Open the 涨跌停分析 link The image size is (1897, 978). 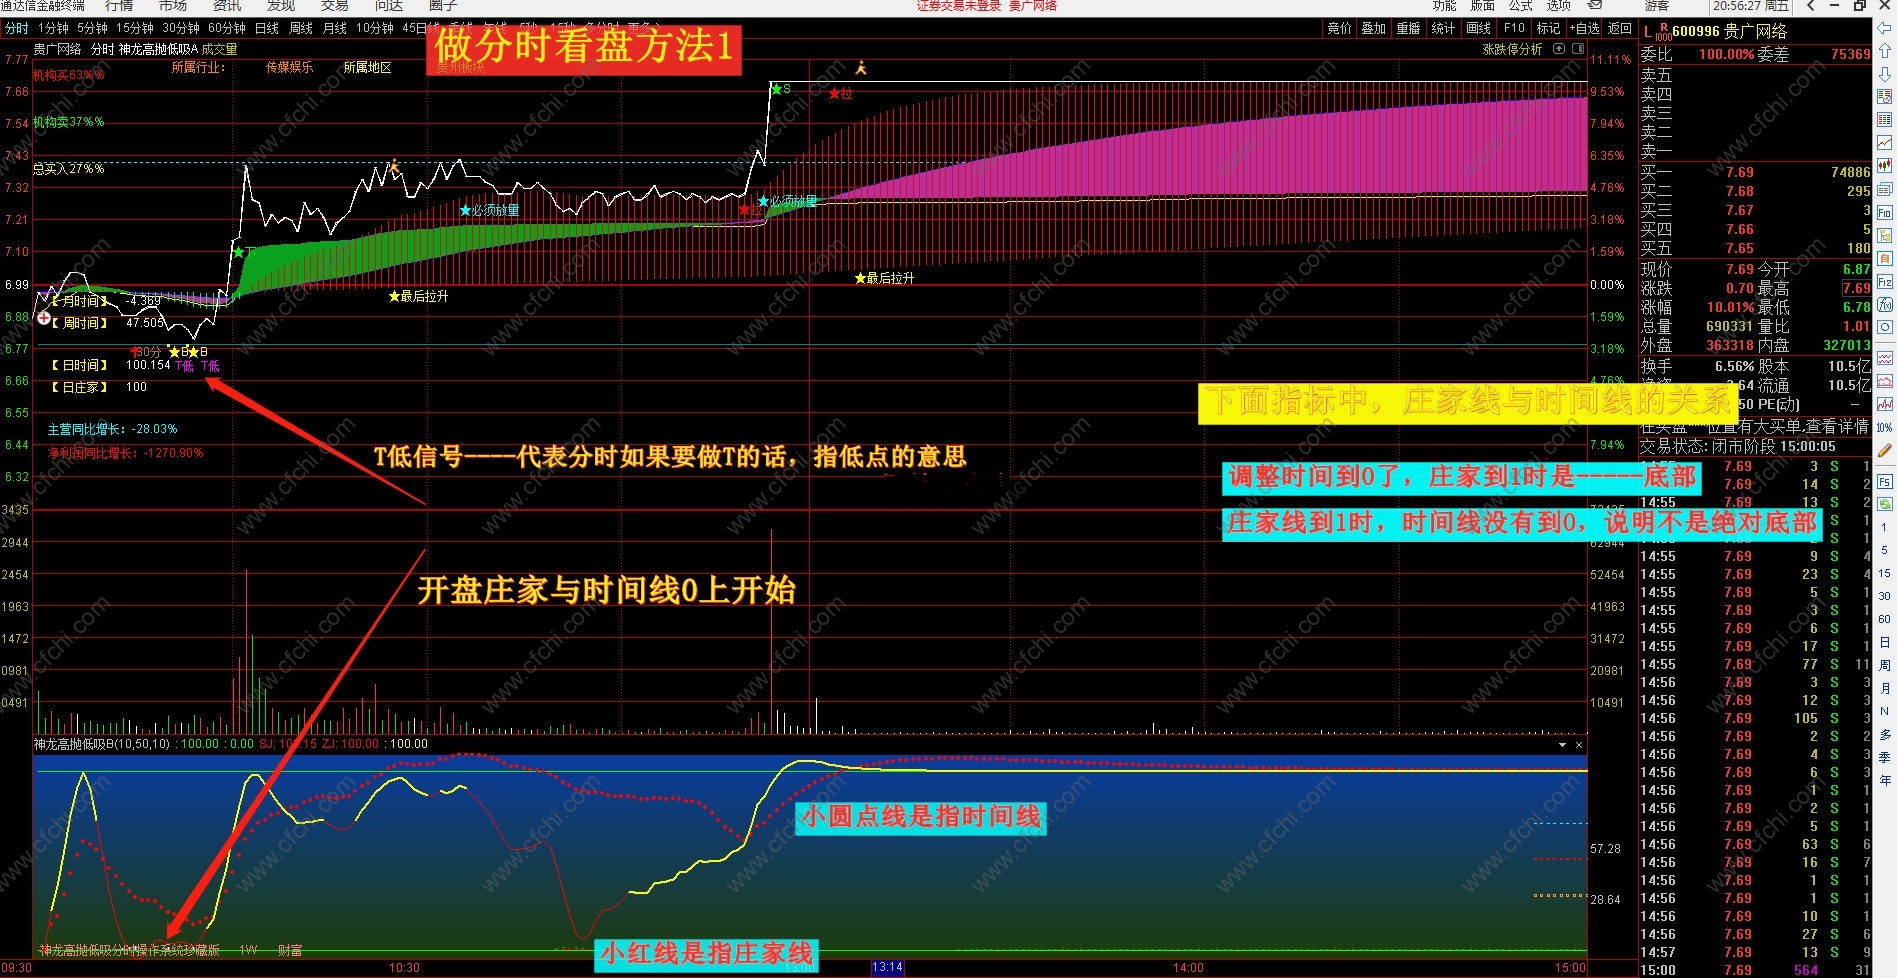click(x=1512, y=48)
